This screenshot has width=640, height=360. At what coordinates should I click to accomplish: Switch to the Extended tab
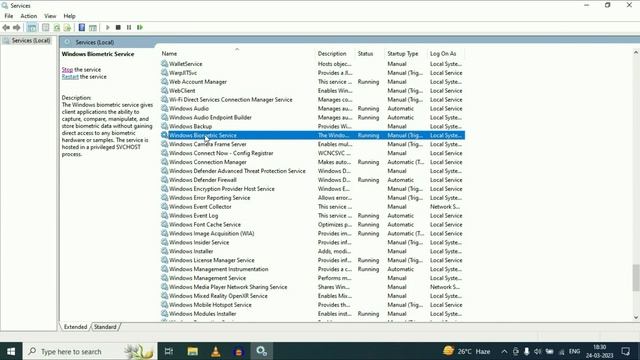76,327
